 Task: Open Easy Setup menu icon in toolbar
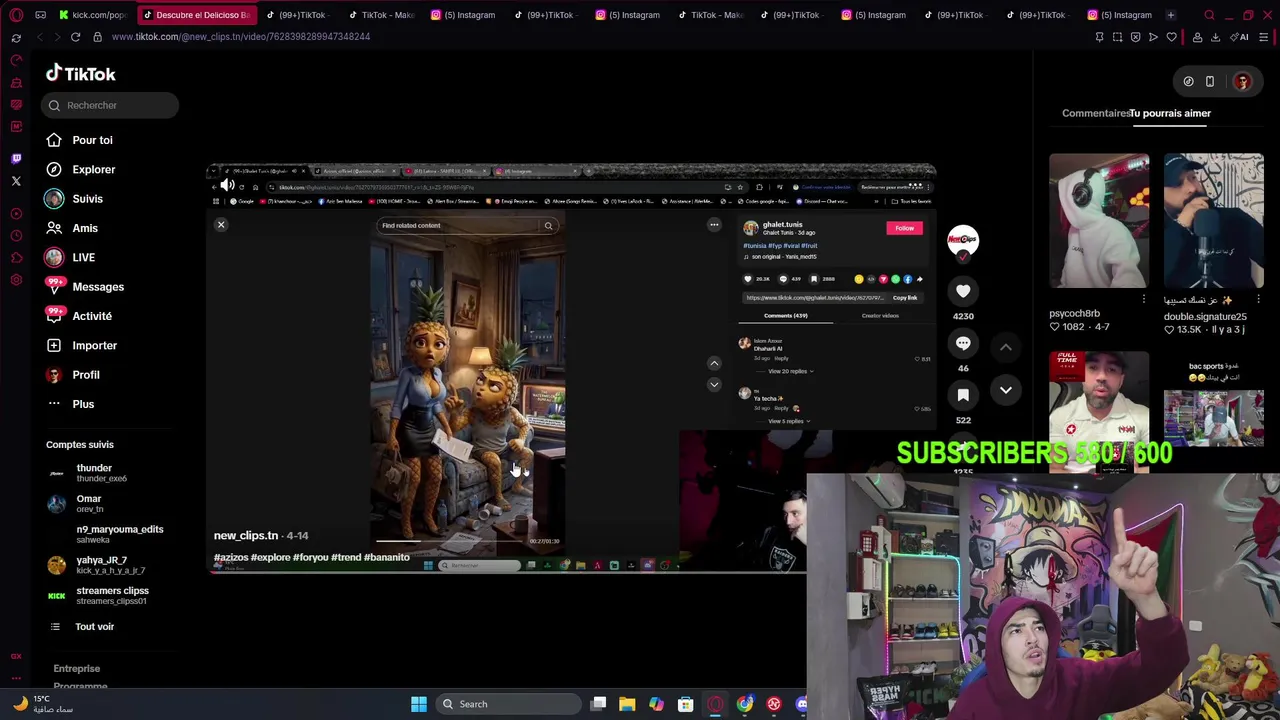click(x=1264, y=37)
